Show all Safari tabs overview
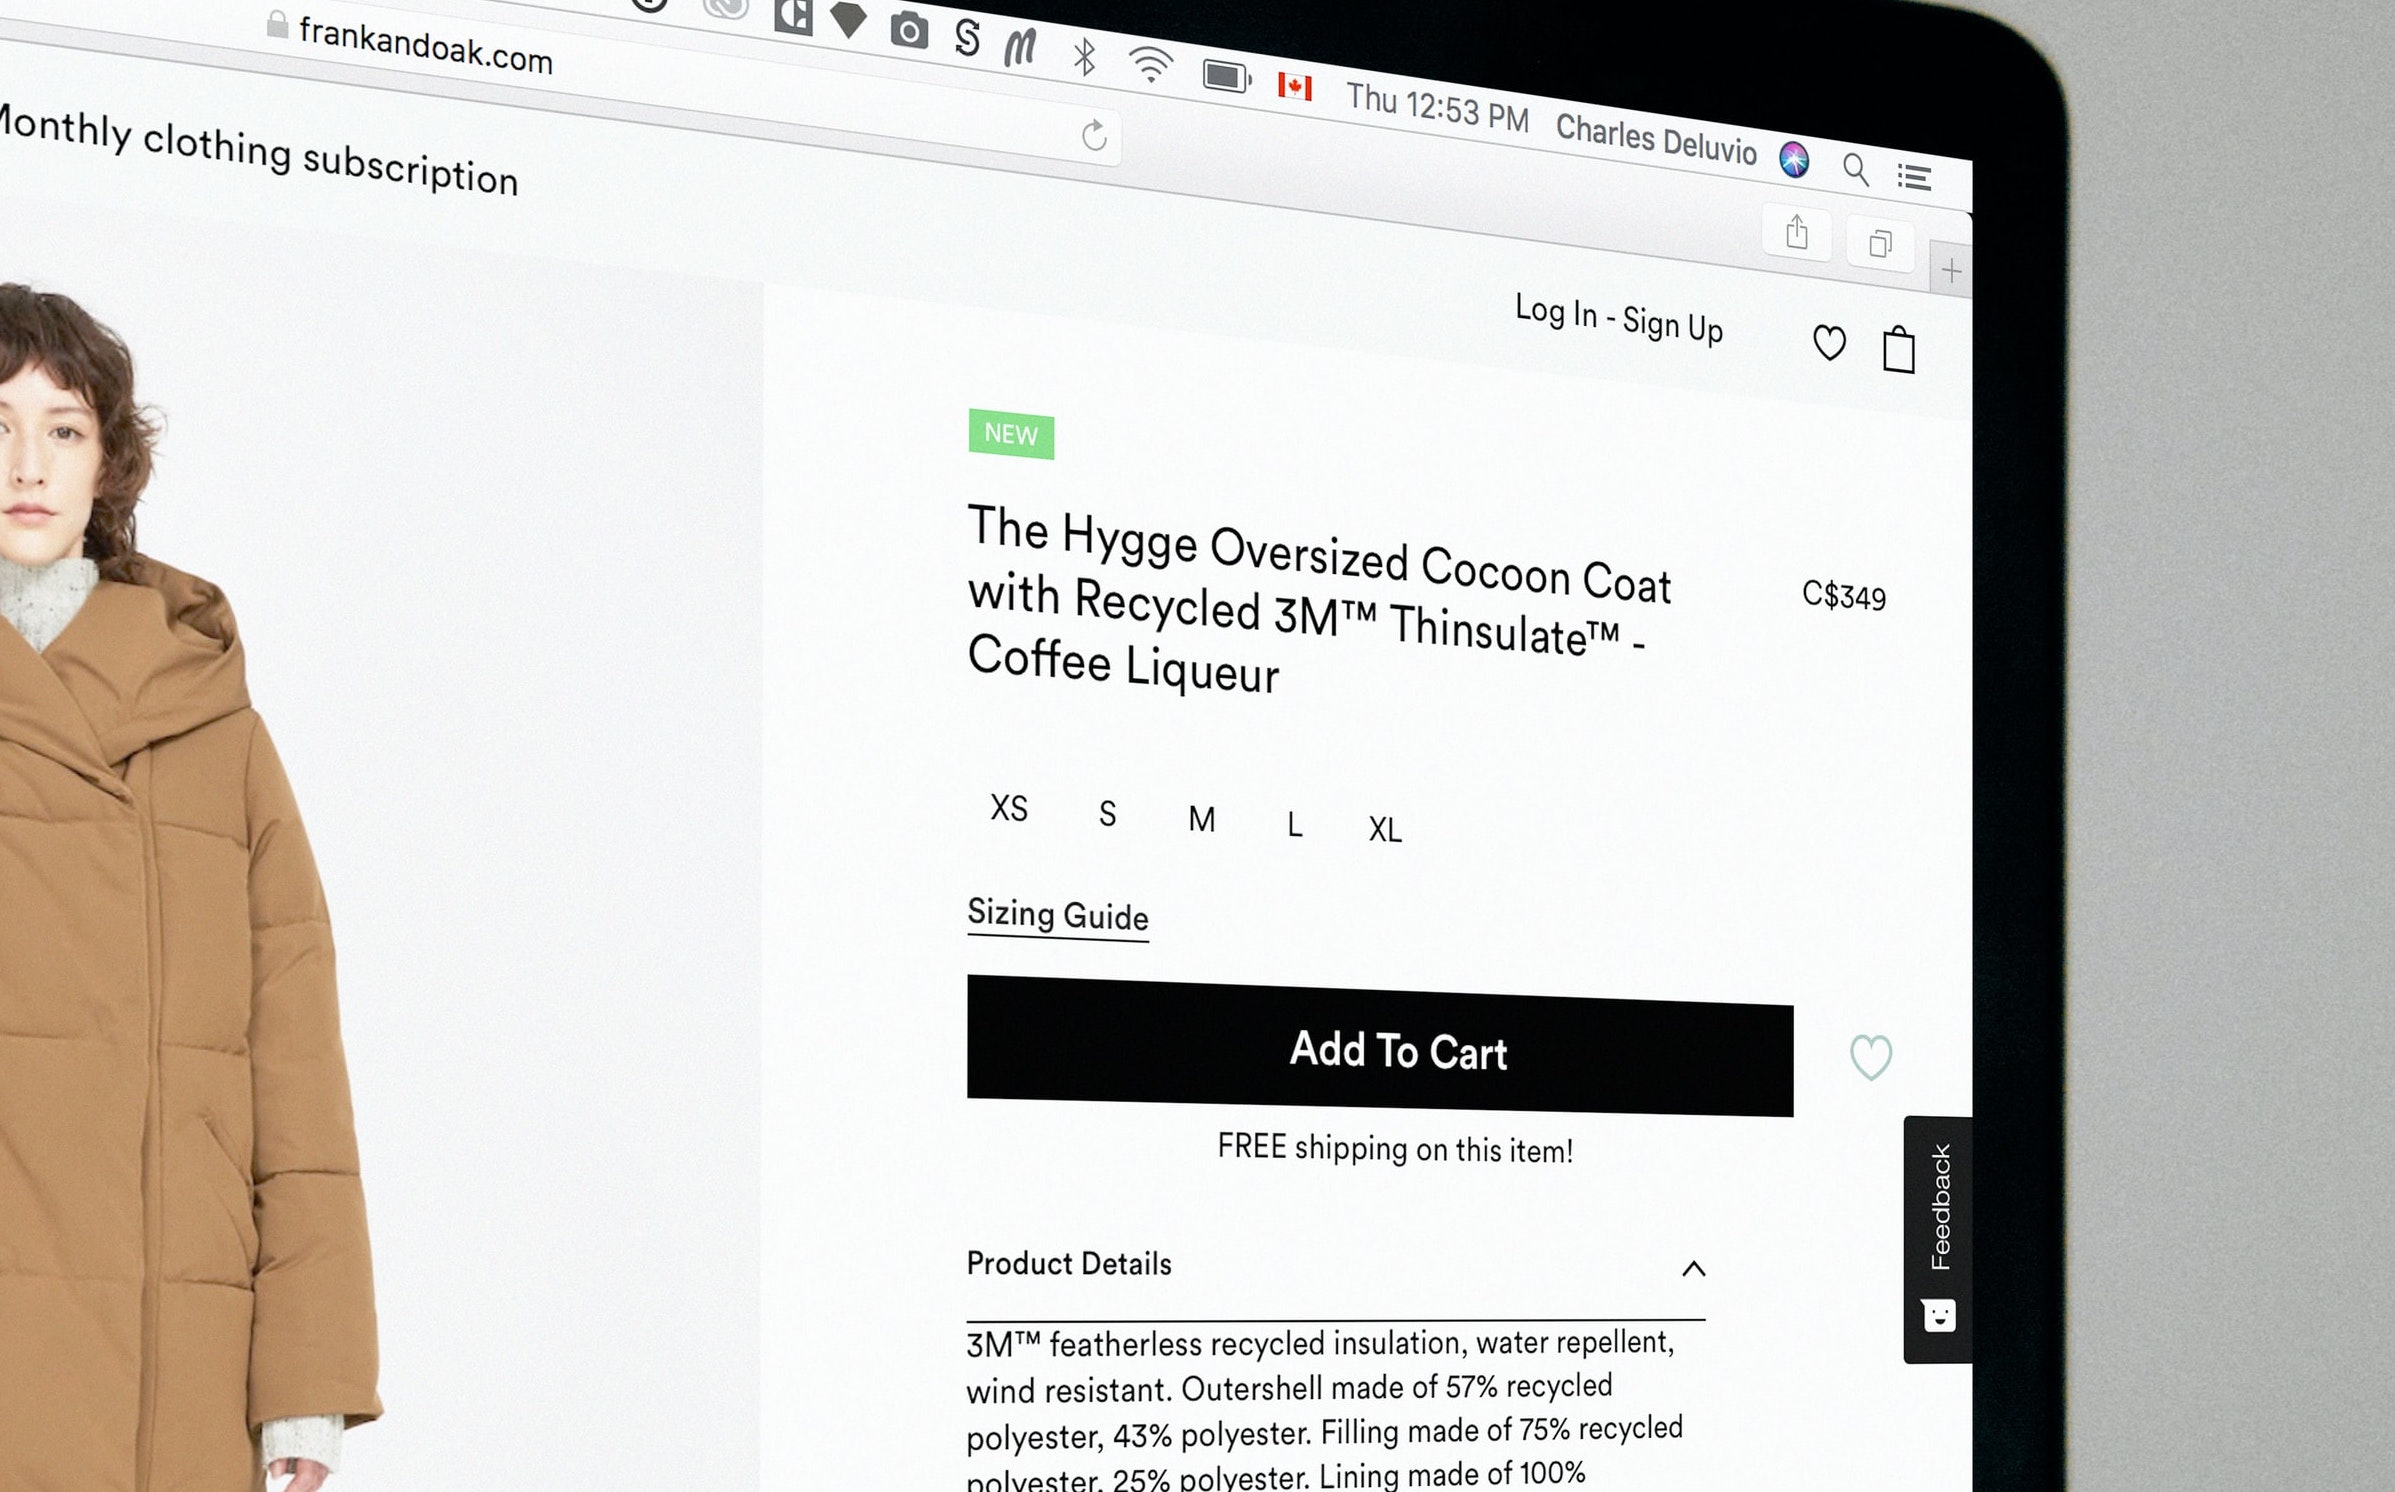This screenshot has height=1492, width=2395. (x=1880, y=243)
